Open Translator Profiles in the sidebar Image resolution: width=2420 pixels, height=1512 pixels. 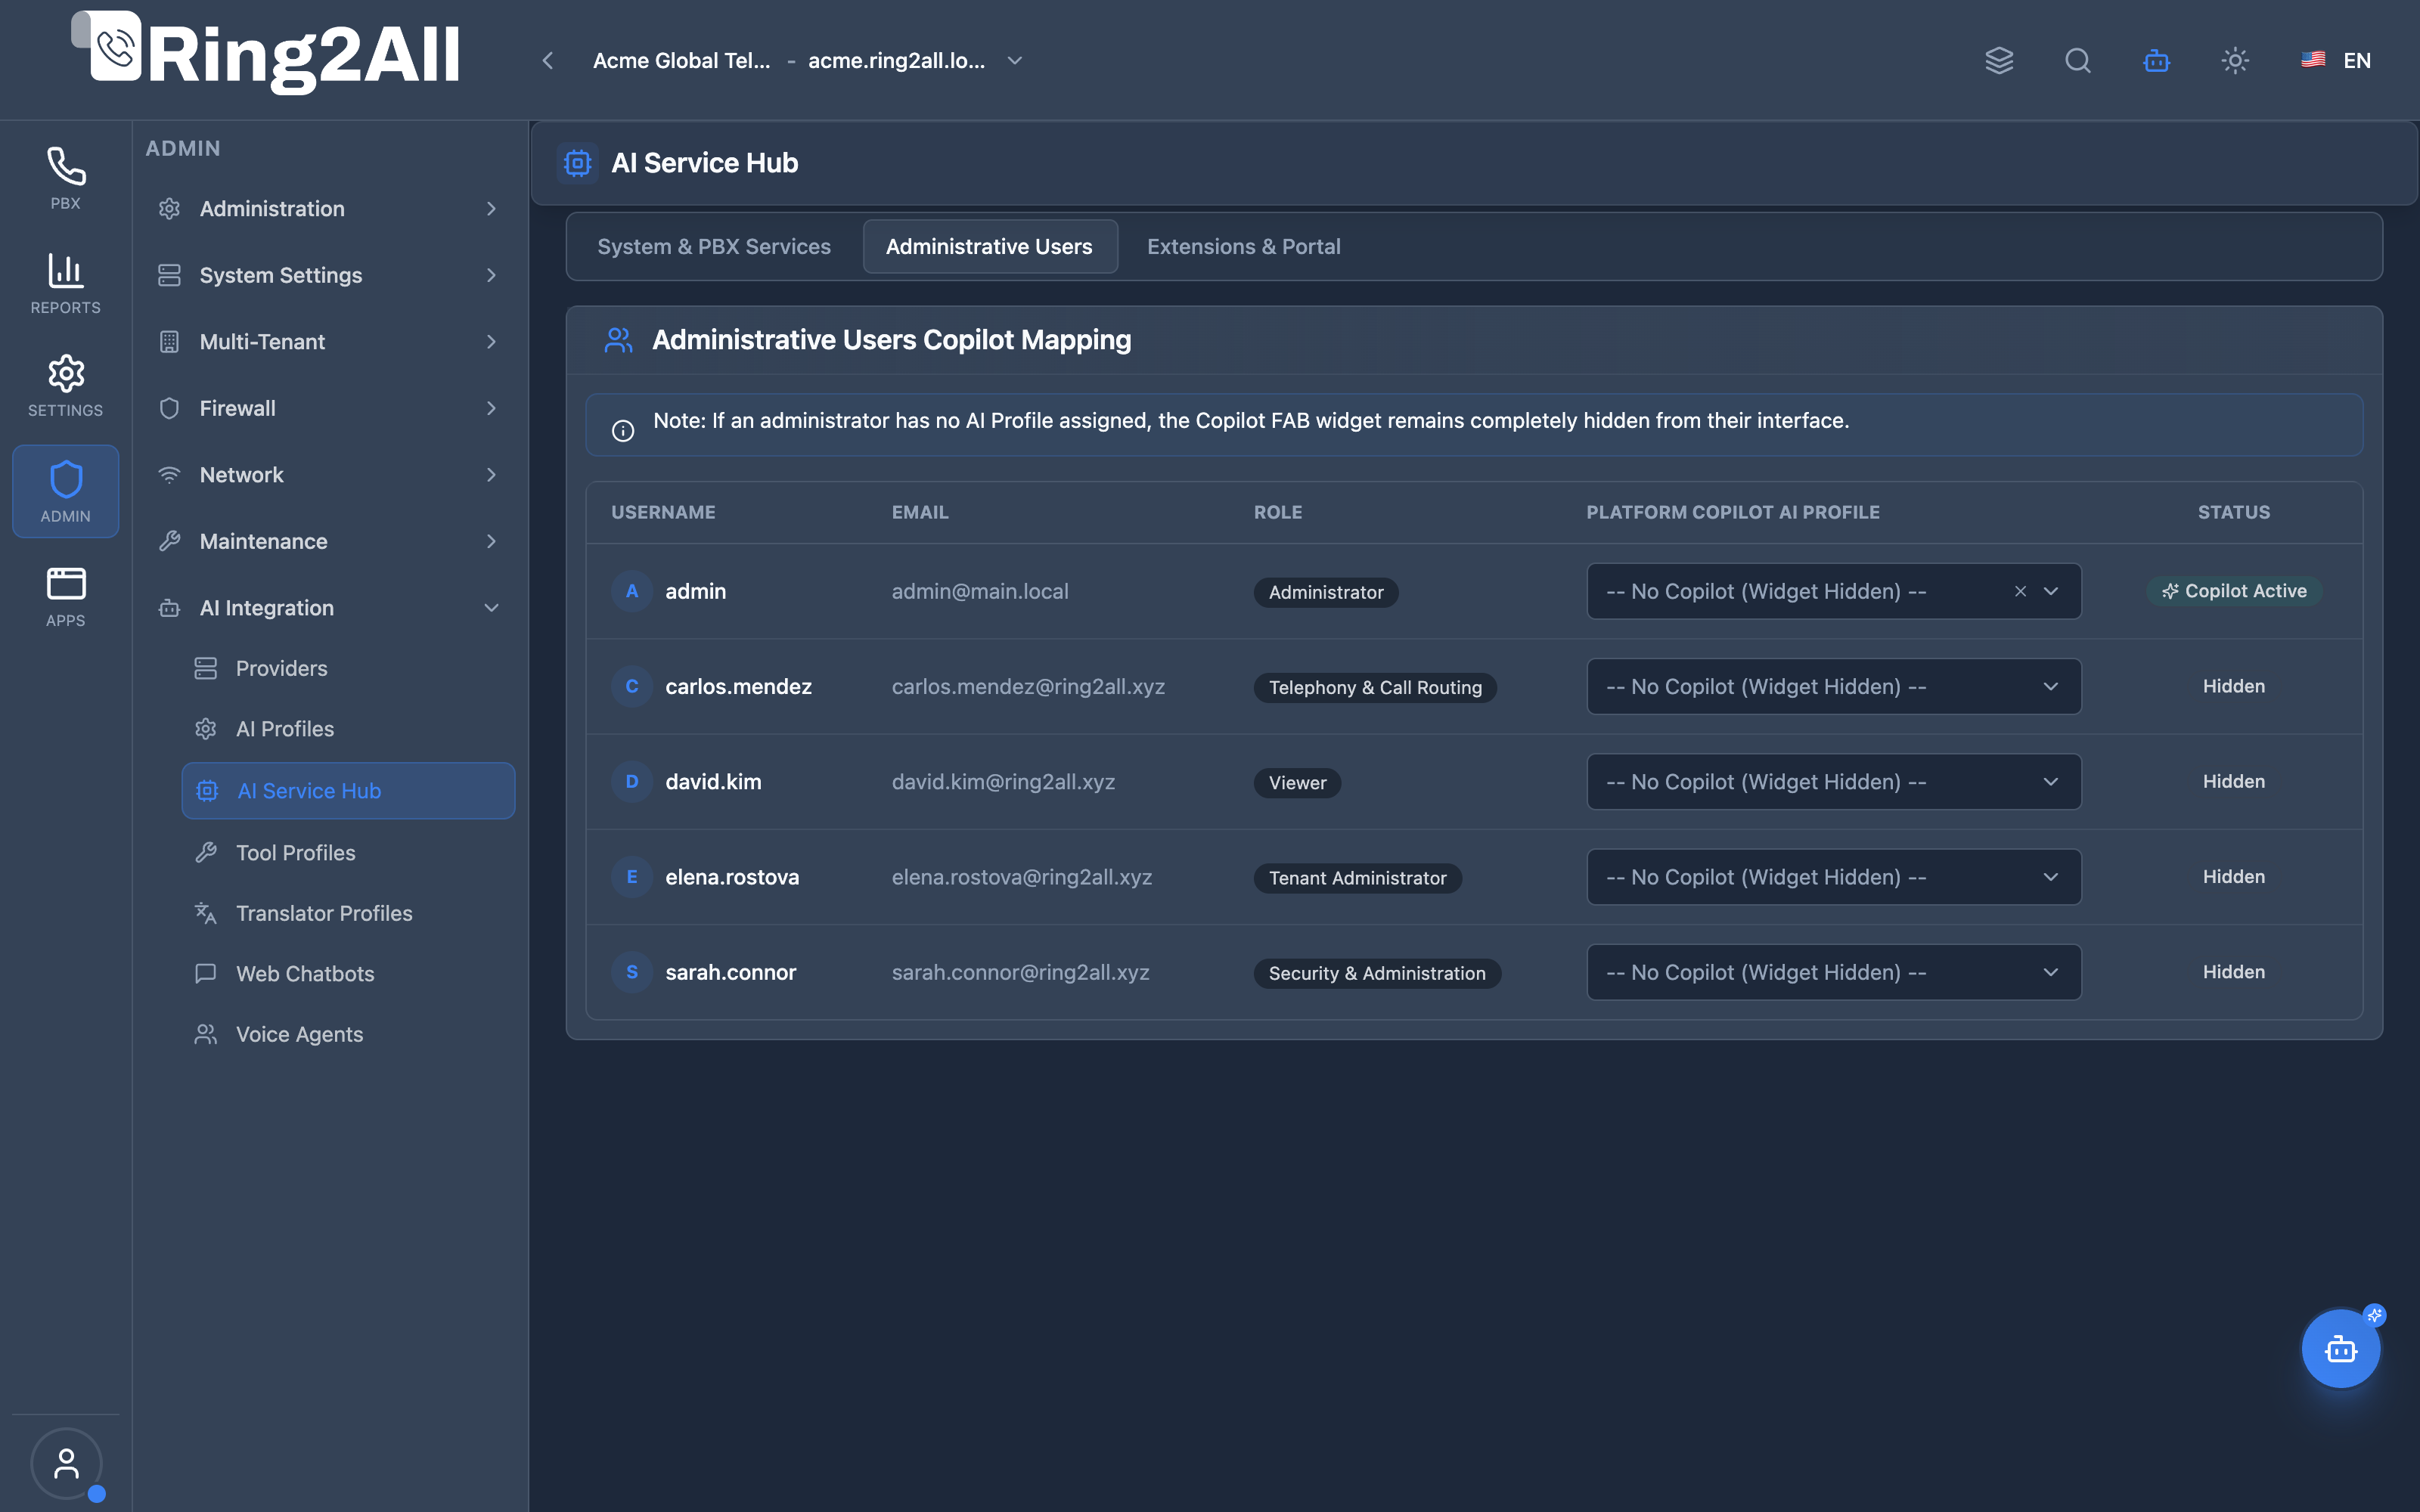coord(347,912)
